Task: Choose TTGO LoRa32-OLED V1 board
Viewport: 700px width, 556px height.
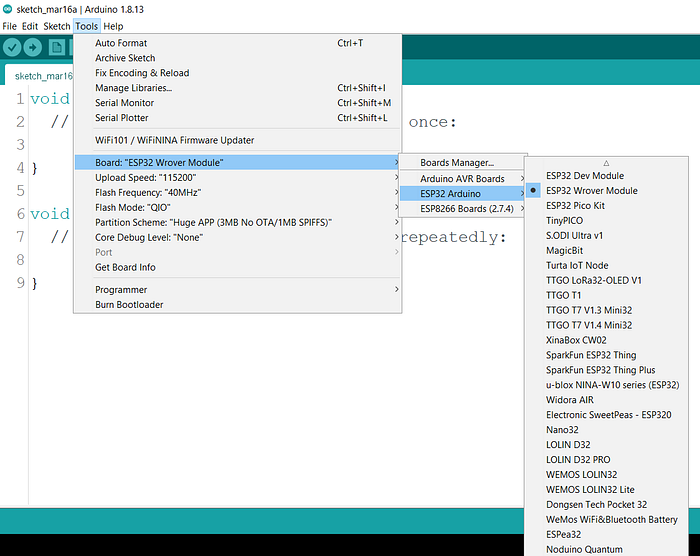Action: click(606, 280)
